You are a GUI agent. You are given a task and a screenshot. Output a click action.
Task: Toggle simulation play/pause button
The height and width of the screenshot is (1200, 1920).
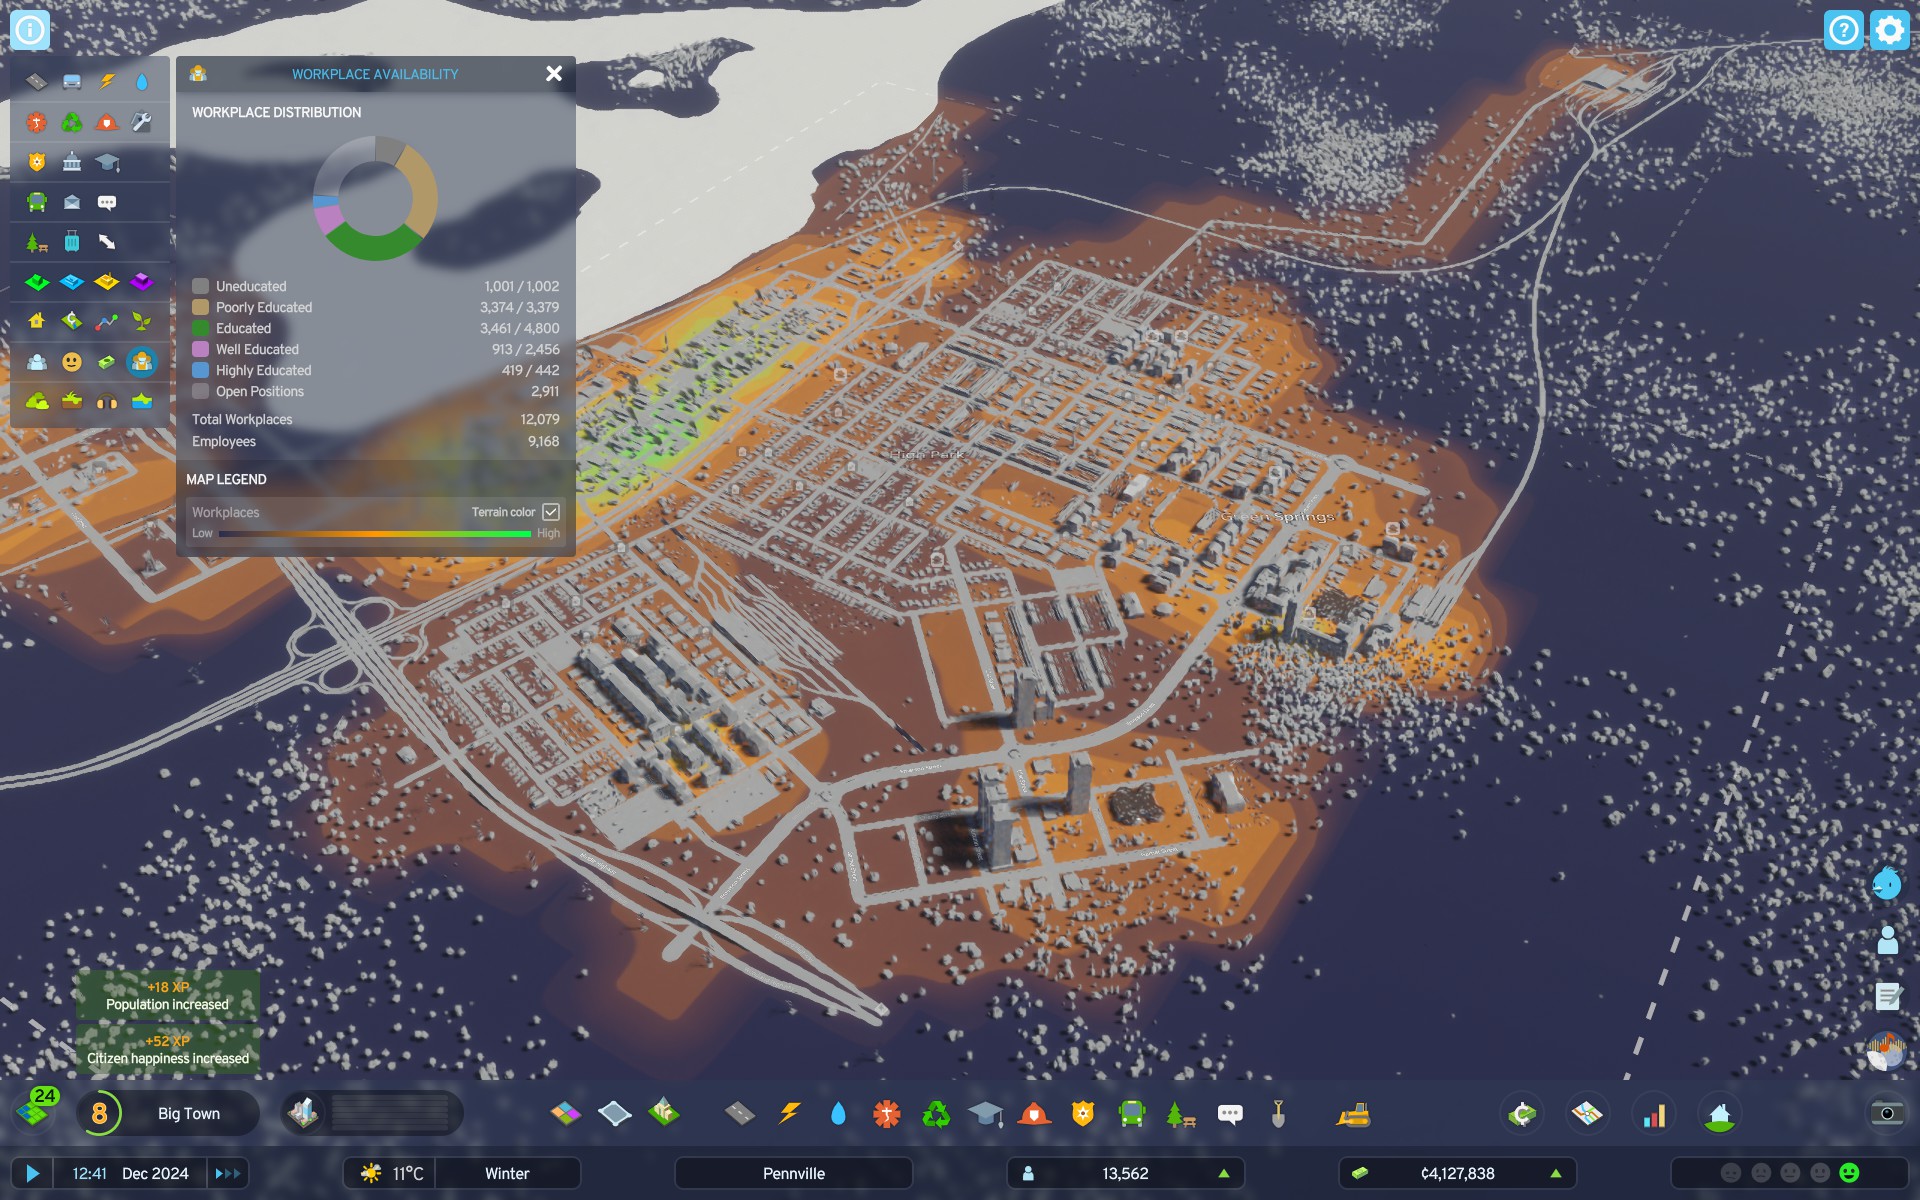click(x=32, y=1173)
